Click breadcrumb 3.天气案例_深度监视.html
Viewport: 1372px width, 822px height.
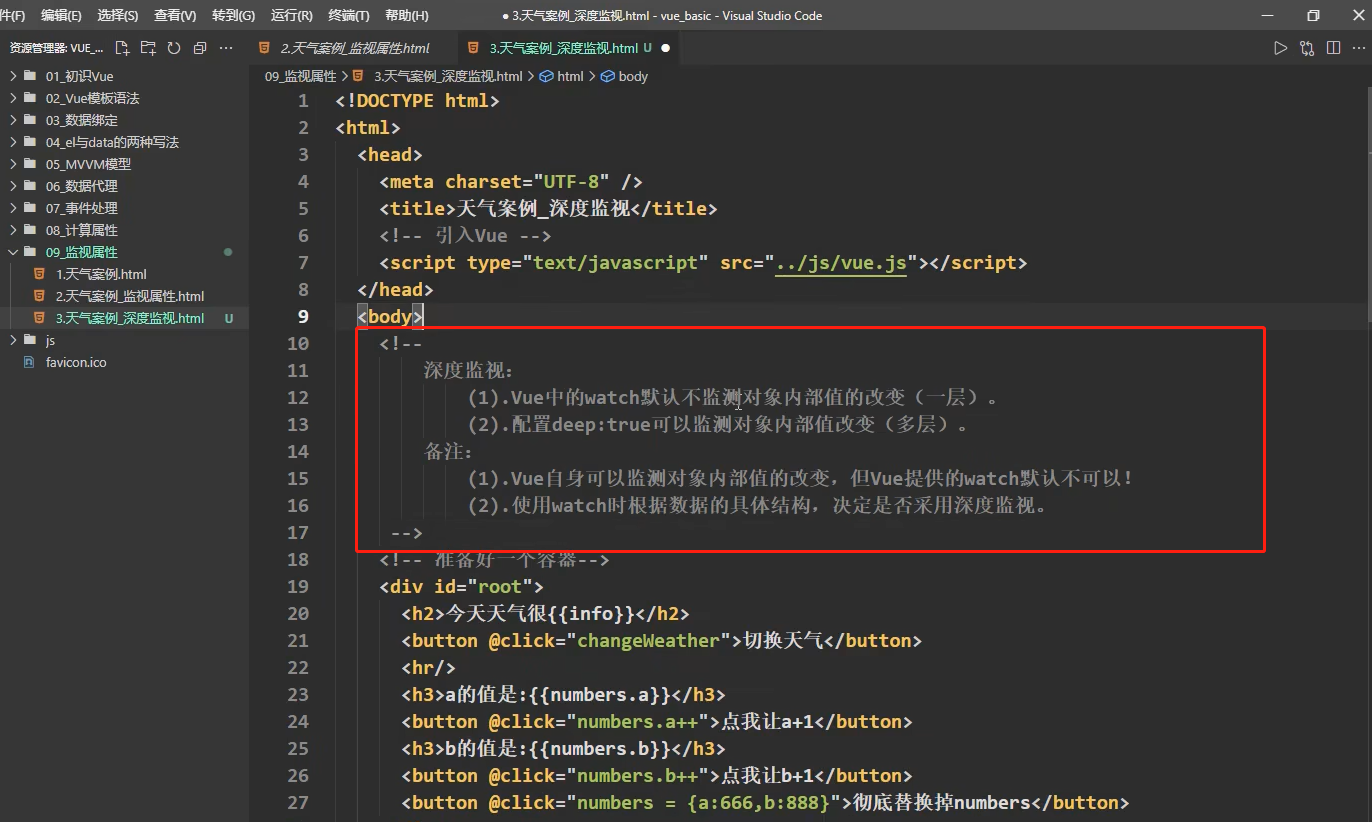pyautogui.click(x=448, y=76)
